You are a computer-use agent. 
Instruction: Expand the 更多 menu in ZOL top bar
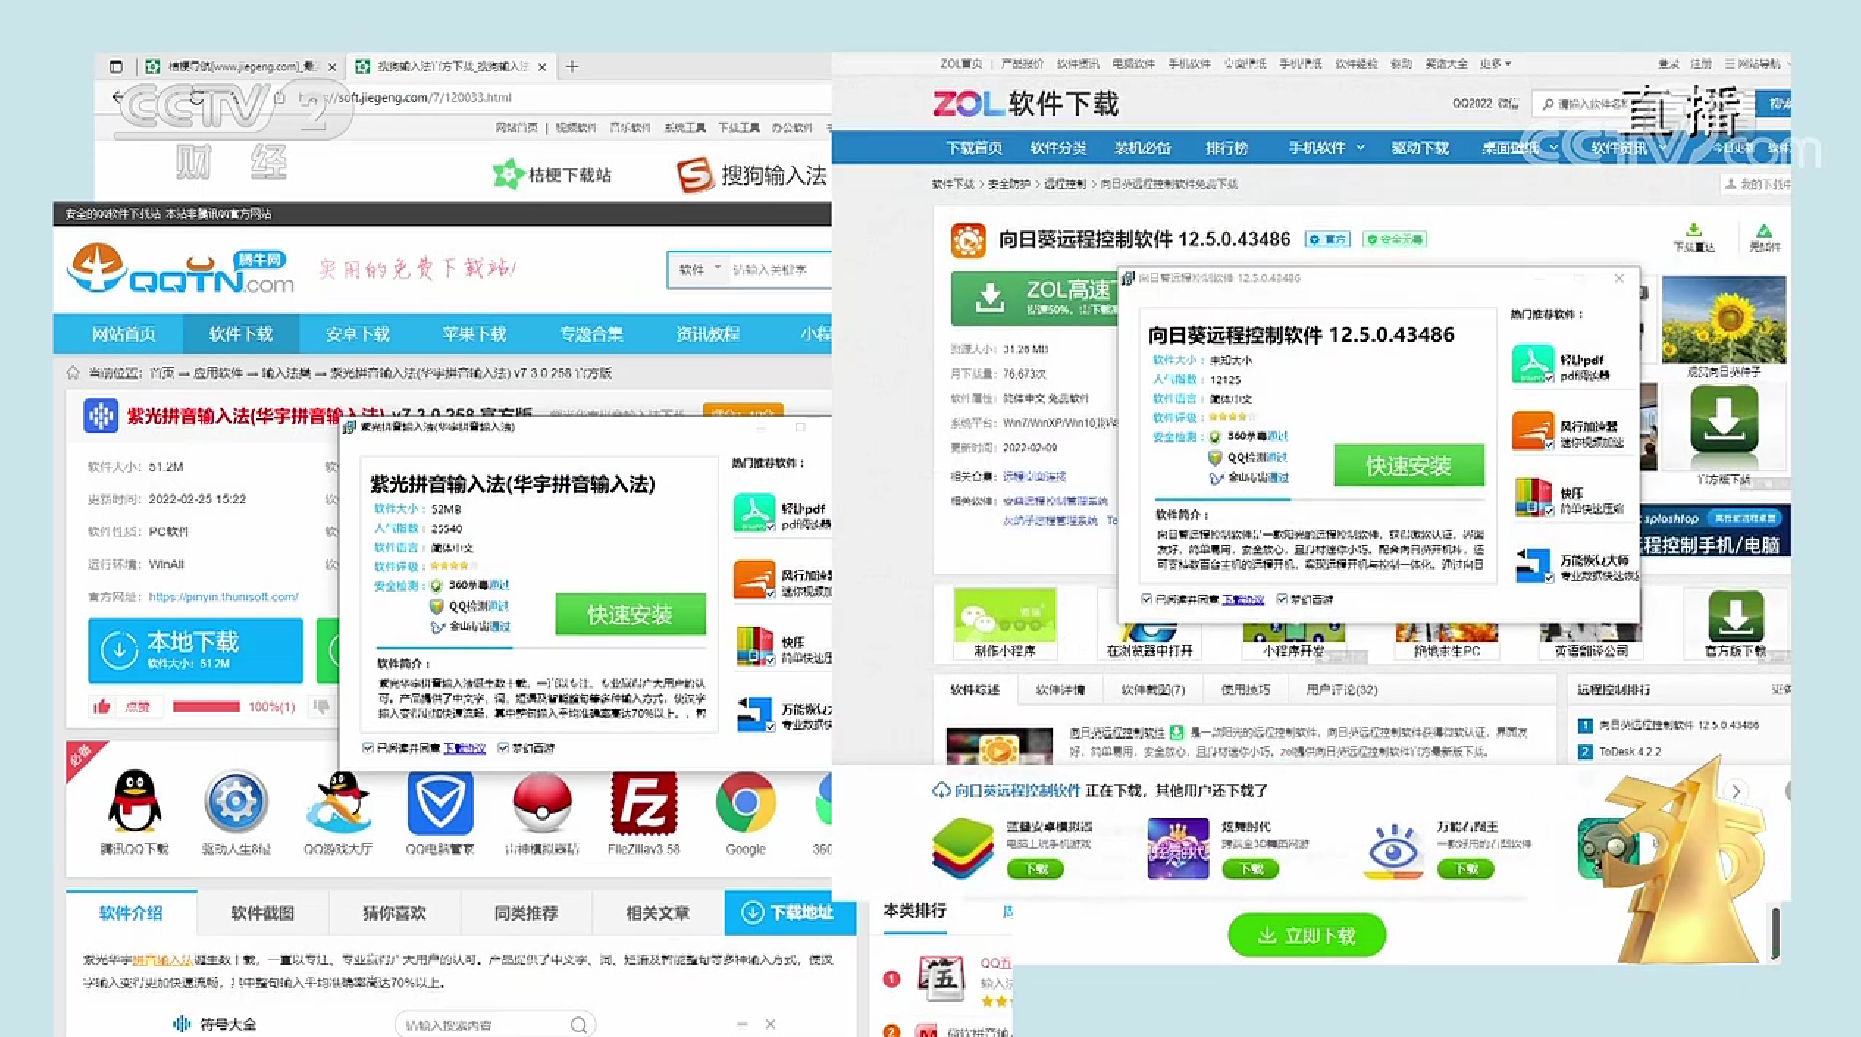[x=1495, y=63]
